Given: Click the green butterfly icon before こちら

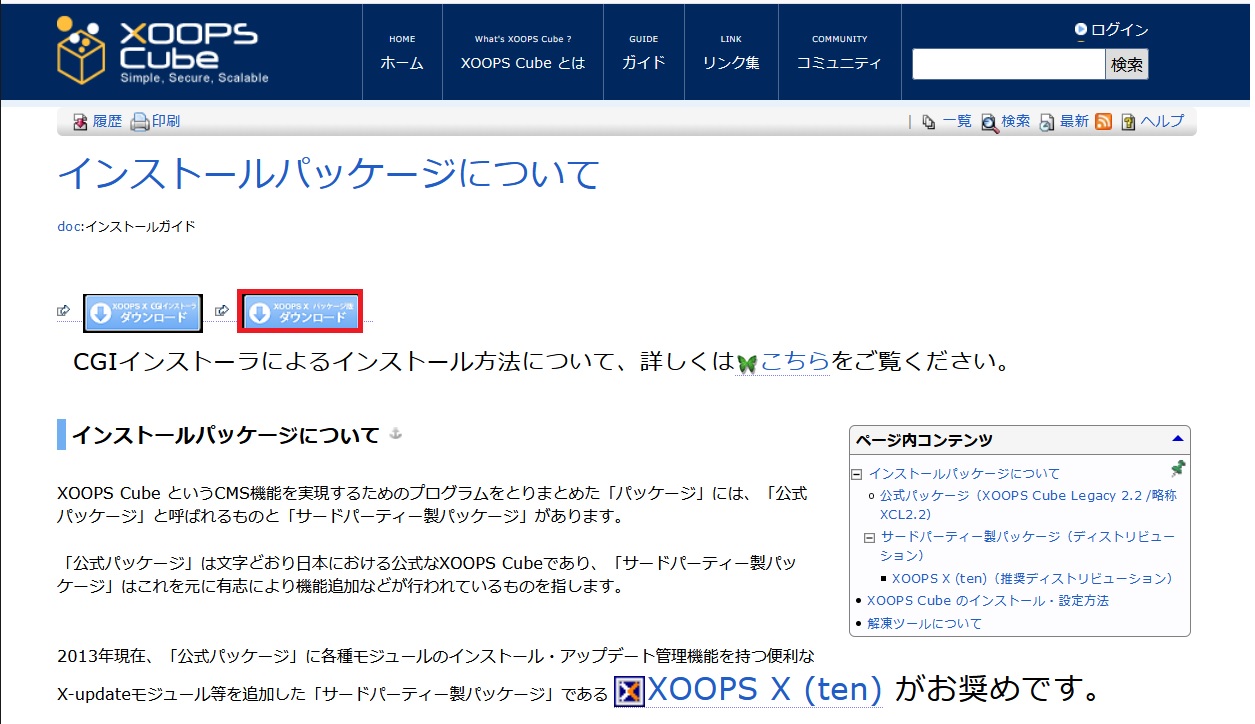Looking at the screenshot, I should 747,363.
